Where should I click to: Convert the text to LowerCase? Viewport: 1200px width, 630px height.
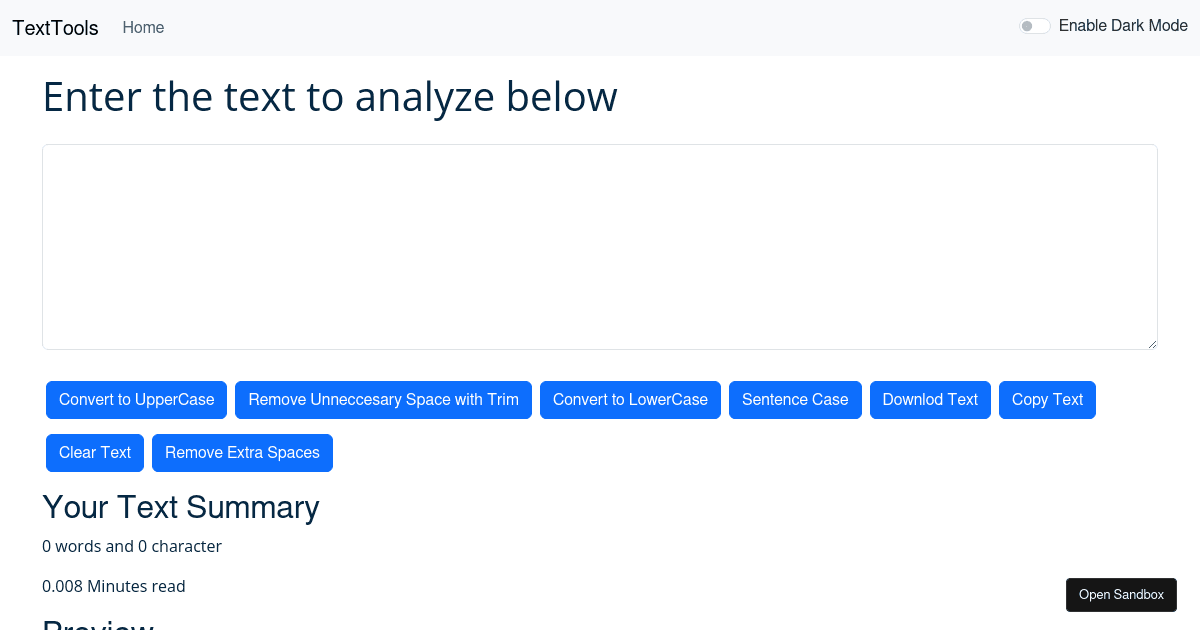click(x=630, y=399)
